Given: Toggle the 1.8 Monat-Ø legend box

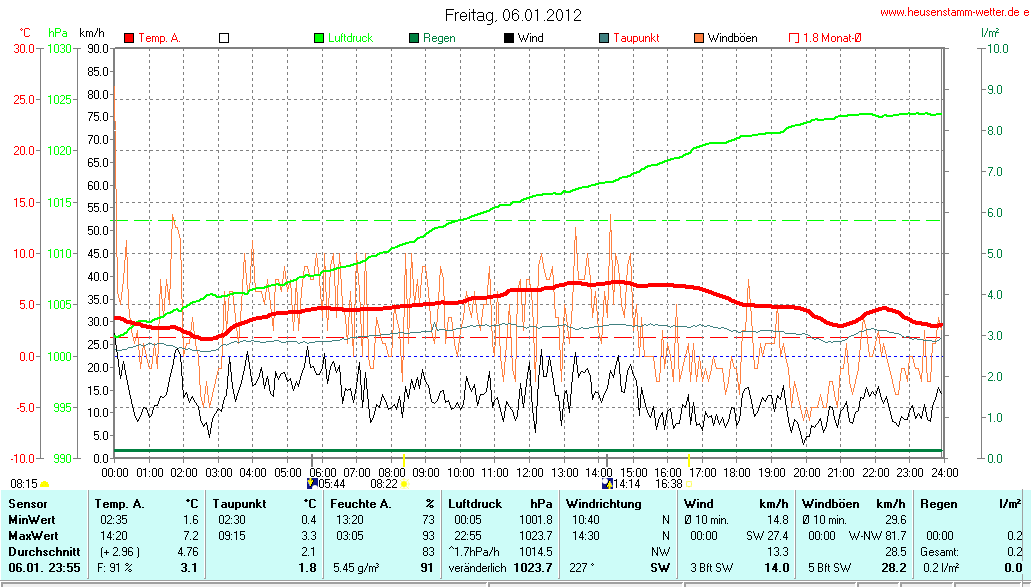Looking at the screenshot, I should (x=794, y=38).
